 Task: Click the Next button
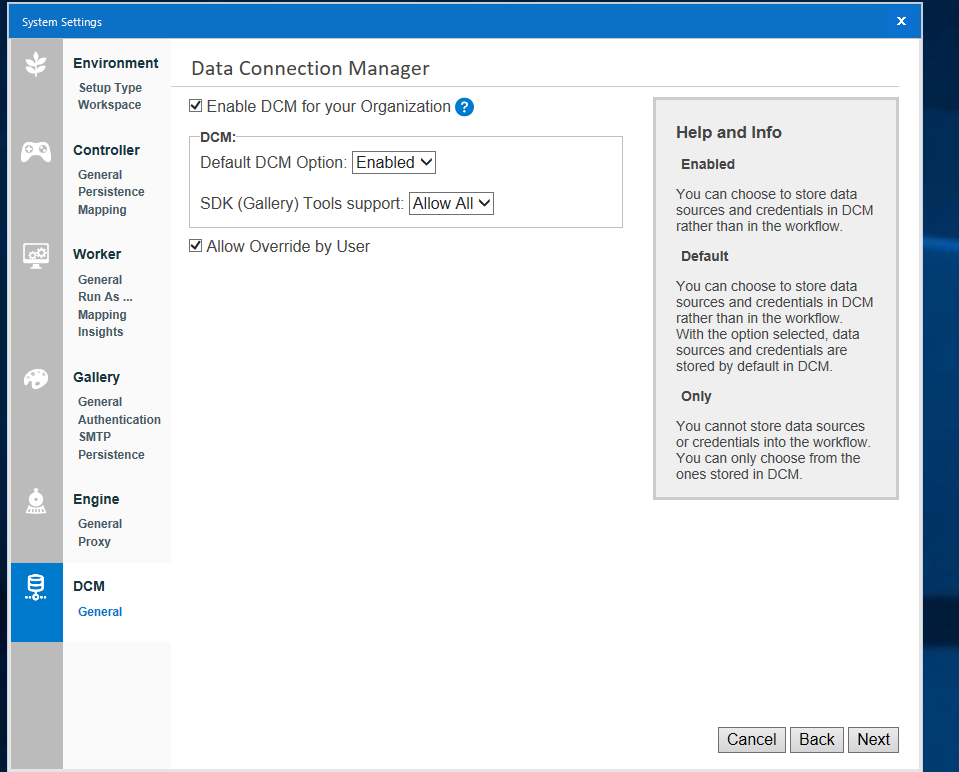pyautogui.click(x=872, y=739)
